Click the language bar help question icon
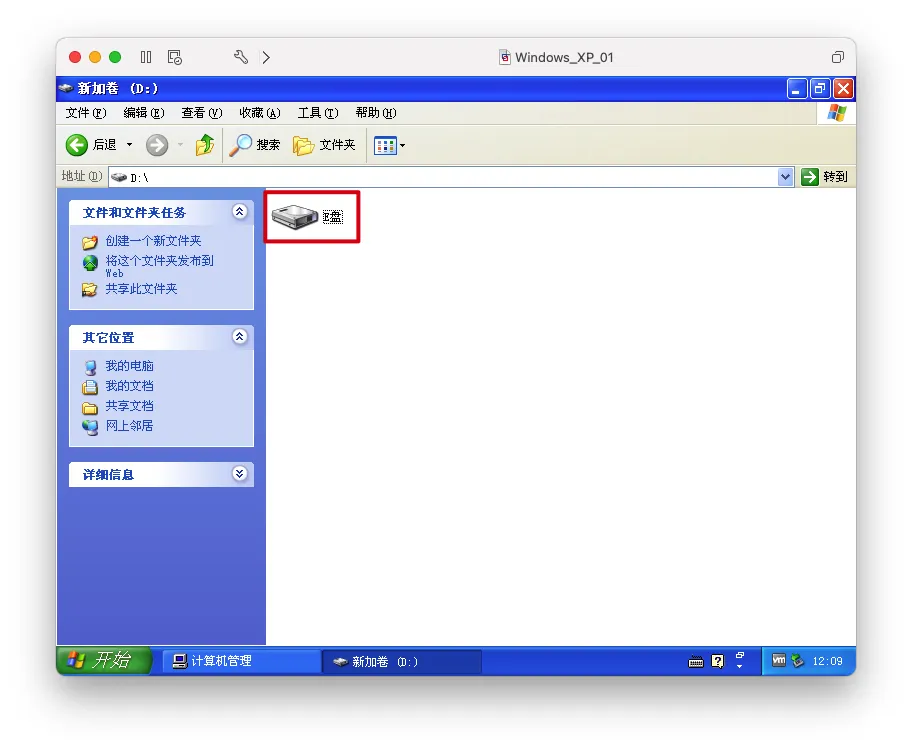The height and width of the screenshot is (750, 912). 718,662
